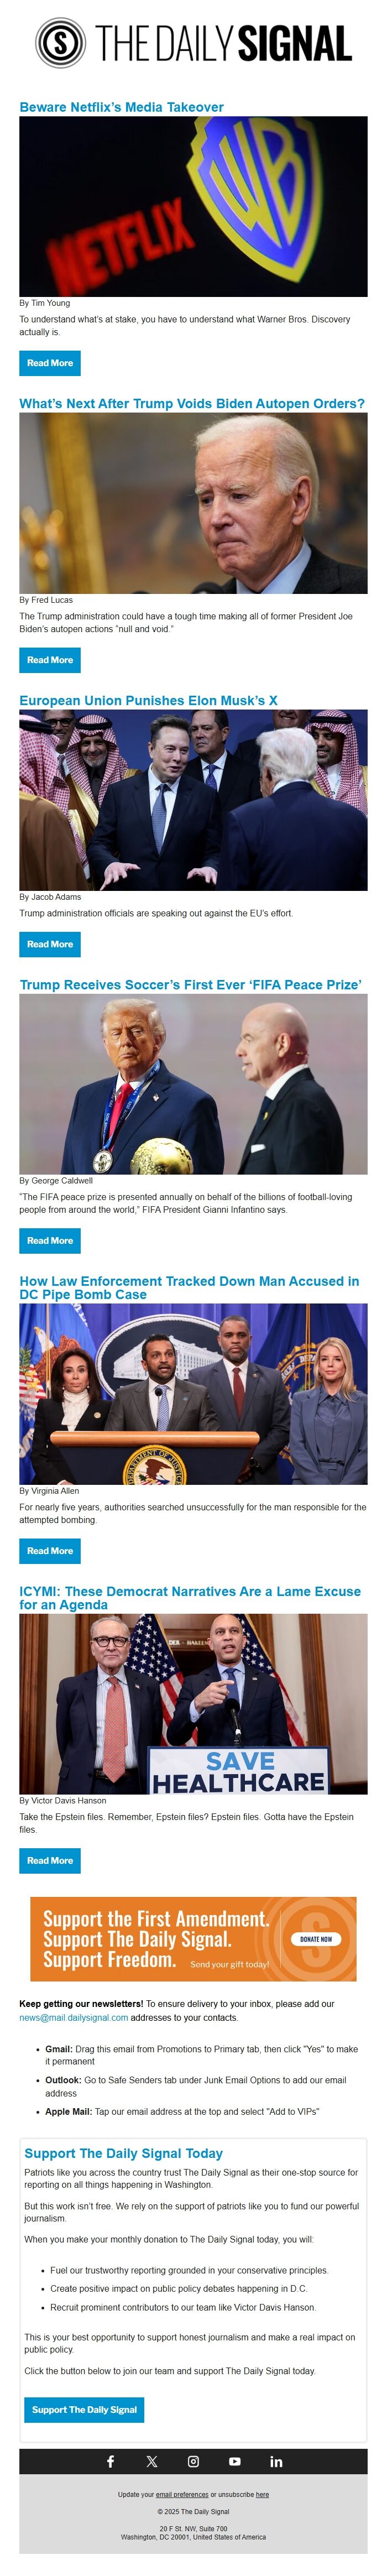Open the Netflix and Warner Bros image
387x2576 pixels.
coord(193,207)
